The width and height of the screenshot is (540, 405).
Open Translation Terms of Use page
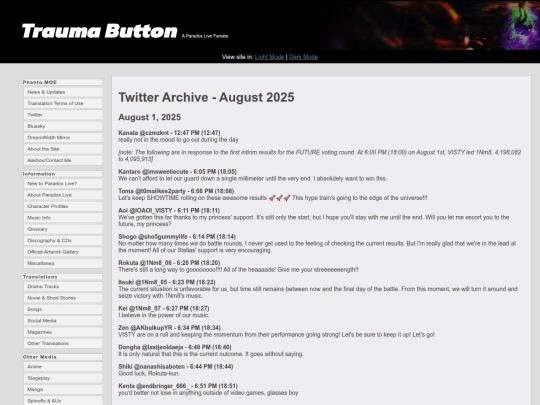[x=63, y=103]
